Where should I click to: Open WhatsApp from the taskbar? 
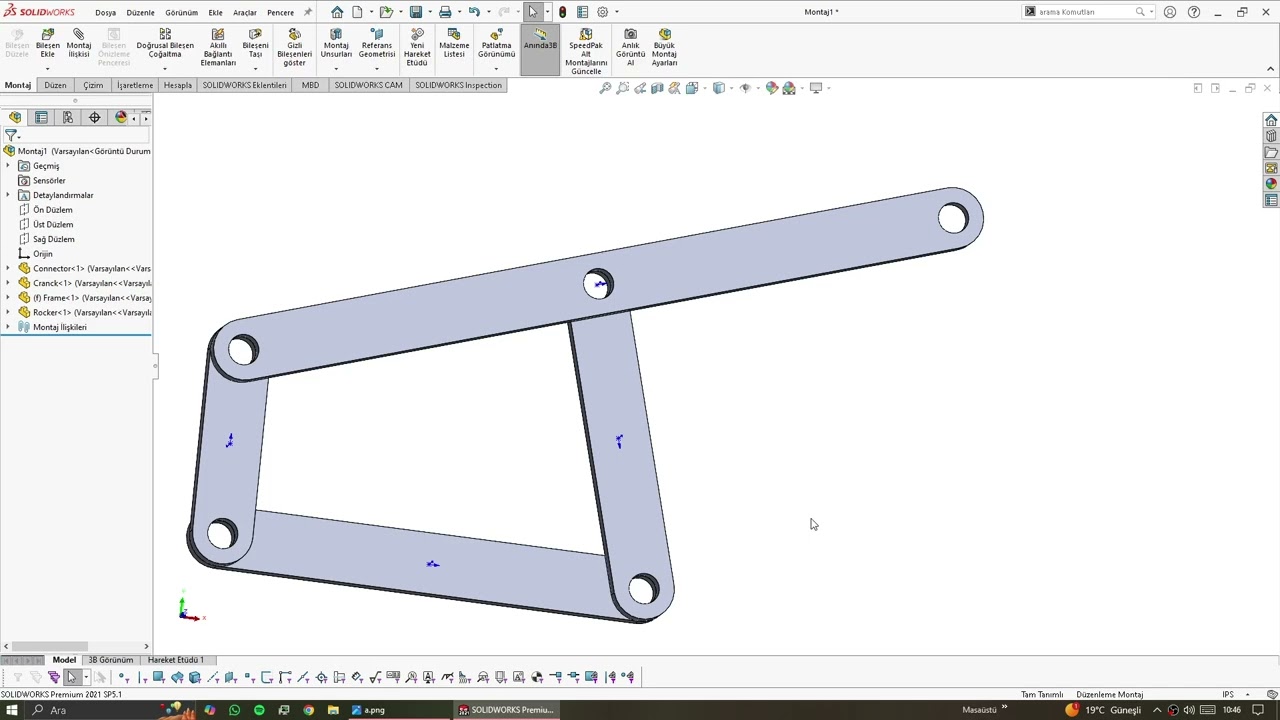(x=234, y=710)
